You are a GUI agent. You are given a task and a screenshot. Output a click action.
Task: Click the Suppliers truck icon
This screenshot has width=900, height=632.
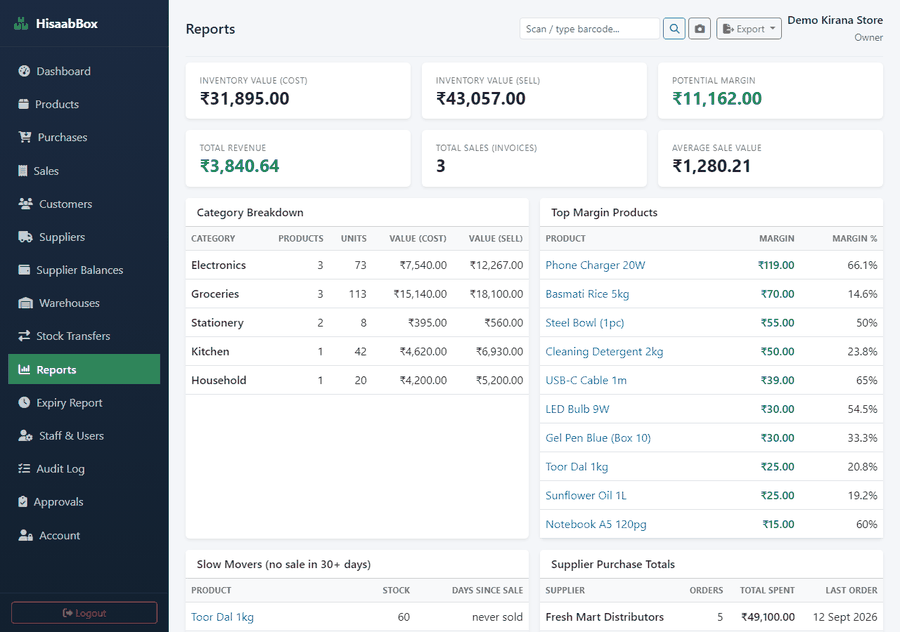pos(25,237)
